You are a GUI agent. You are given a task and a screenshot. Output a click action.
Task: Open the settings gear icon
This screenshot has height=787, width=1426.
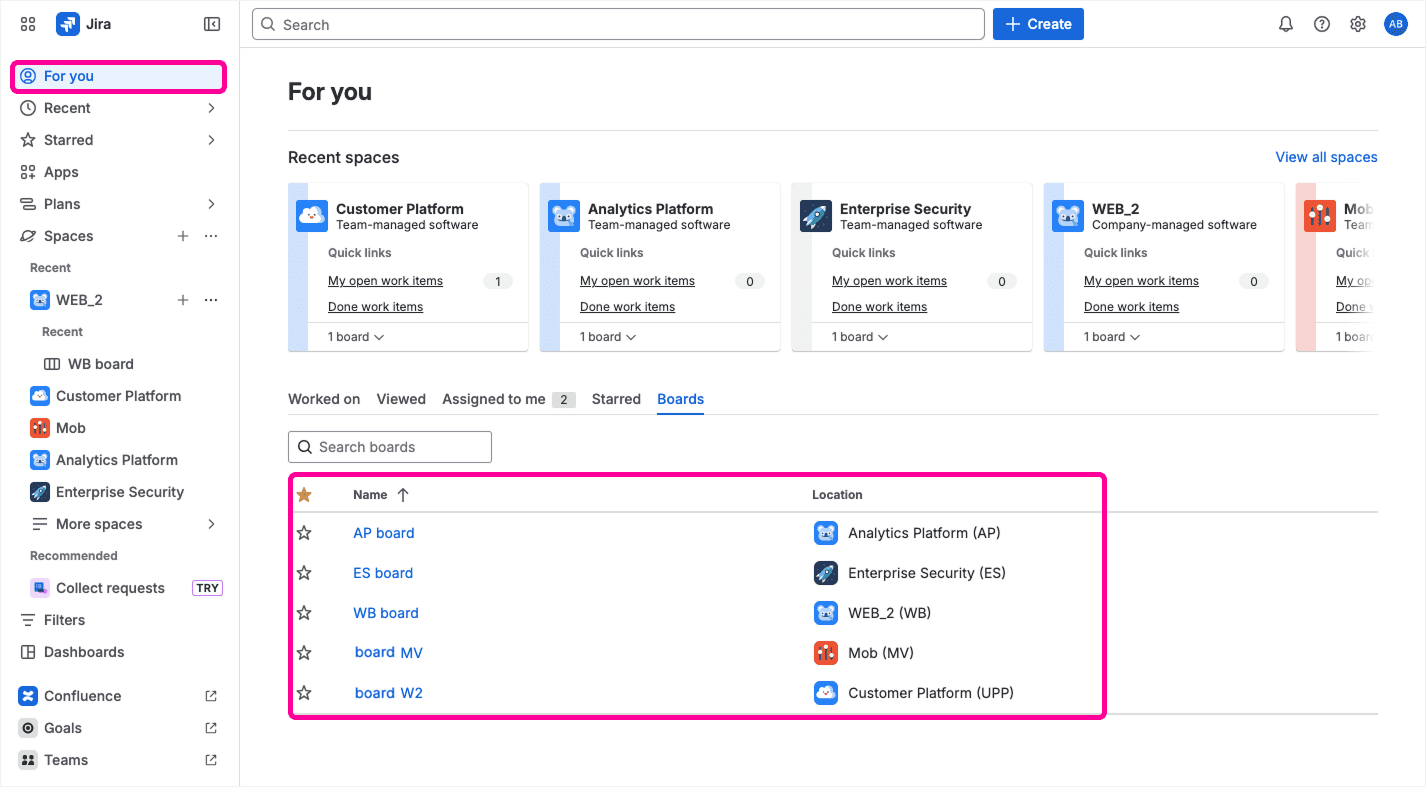tap(1358, 24)
